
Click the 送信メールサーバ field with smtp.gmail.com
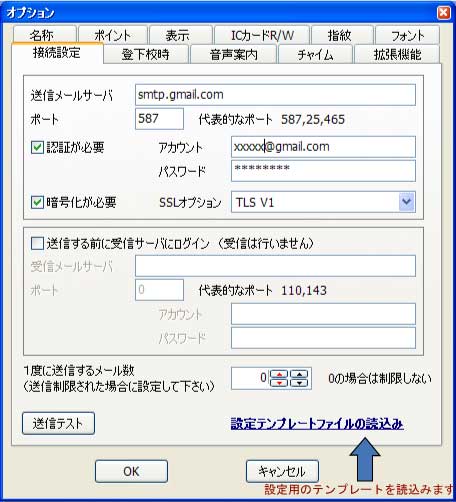coord(275,95)
